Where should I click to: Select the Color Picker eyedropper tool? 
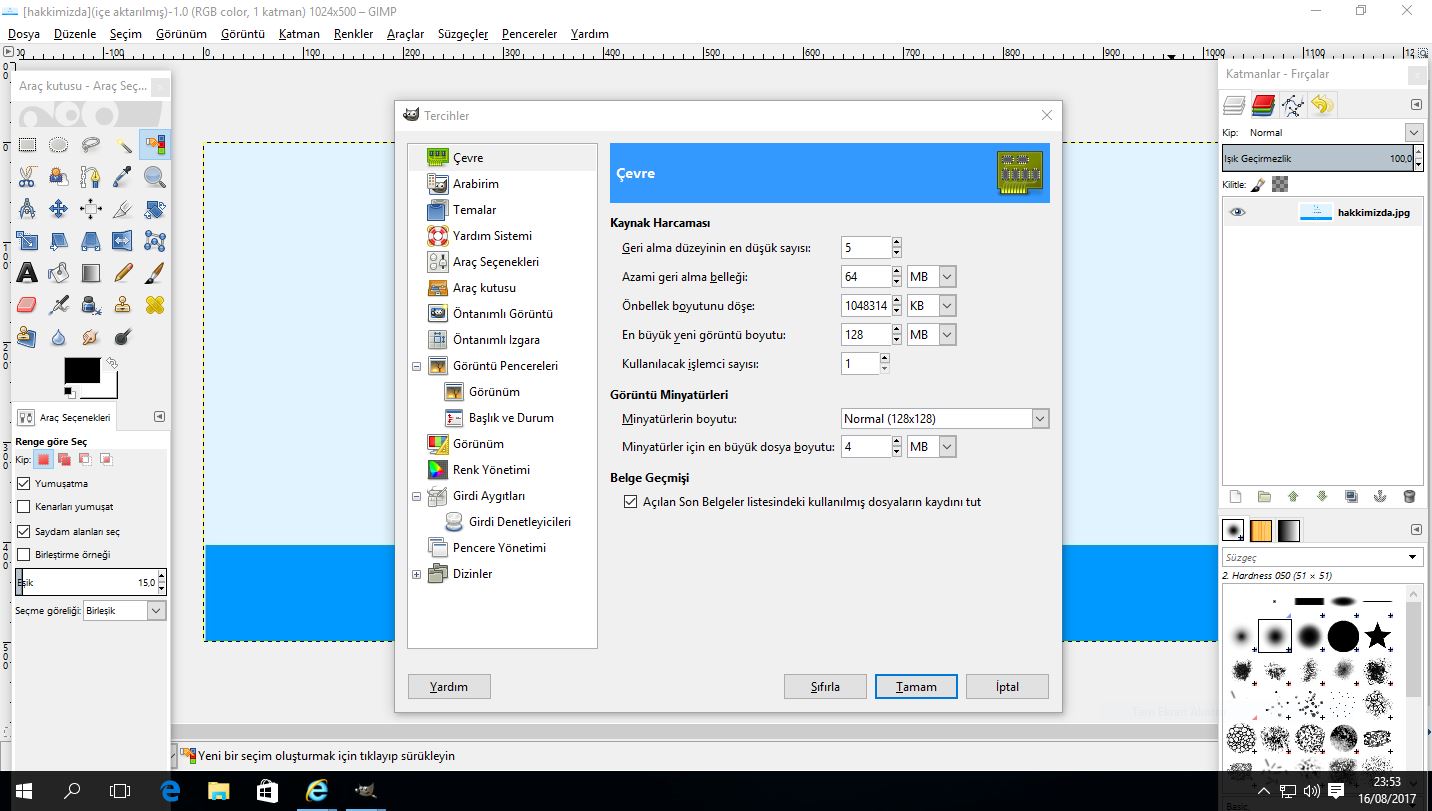coord(123,177)
